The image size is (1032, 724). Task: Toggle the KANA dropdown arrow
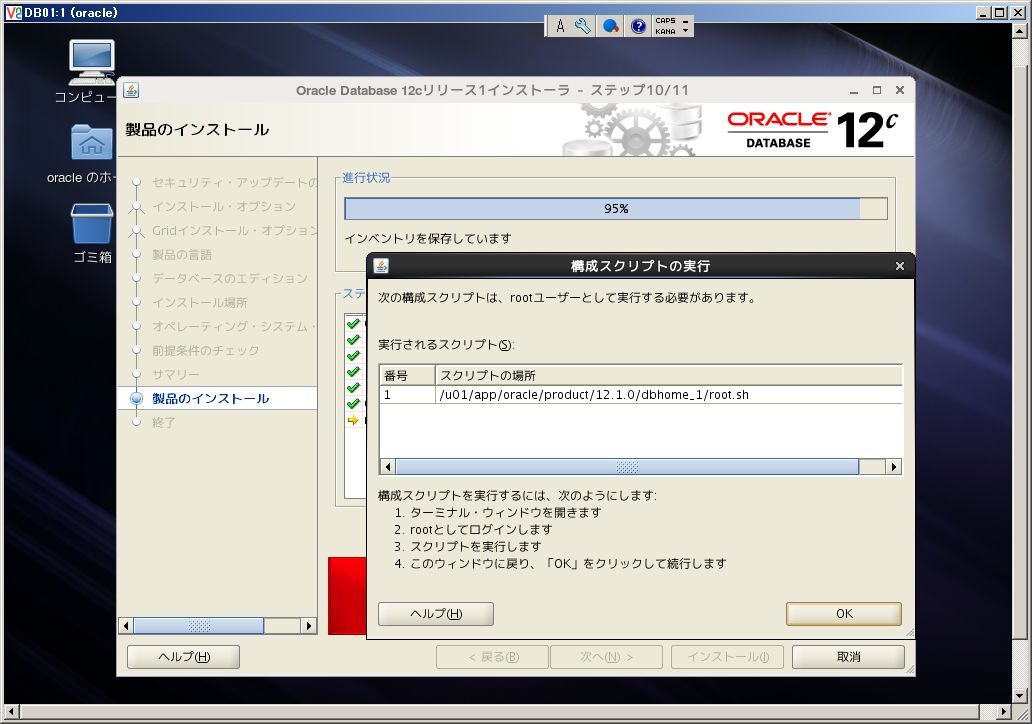point(685,31)
